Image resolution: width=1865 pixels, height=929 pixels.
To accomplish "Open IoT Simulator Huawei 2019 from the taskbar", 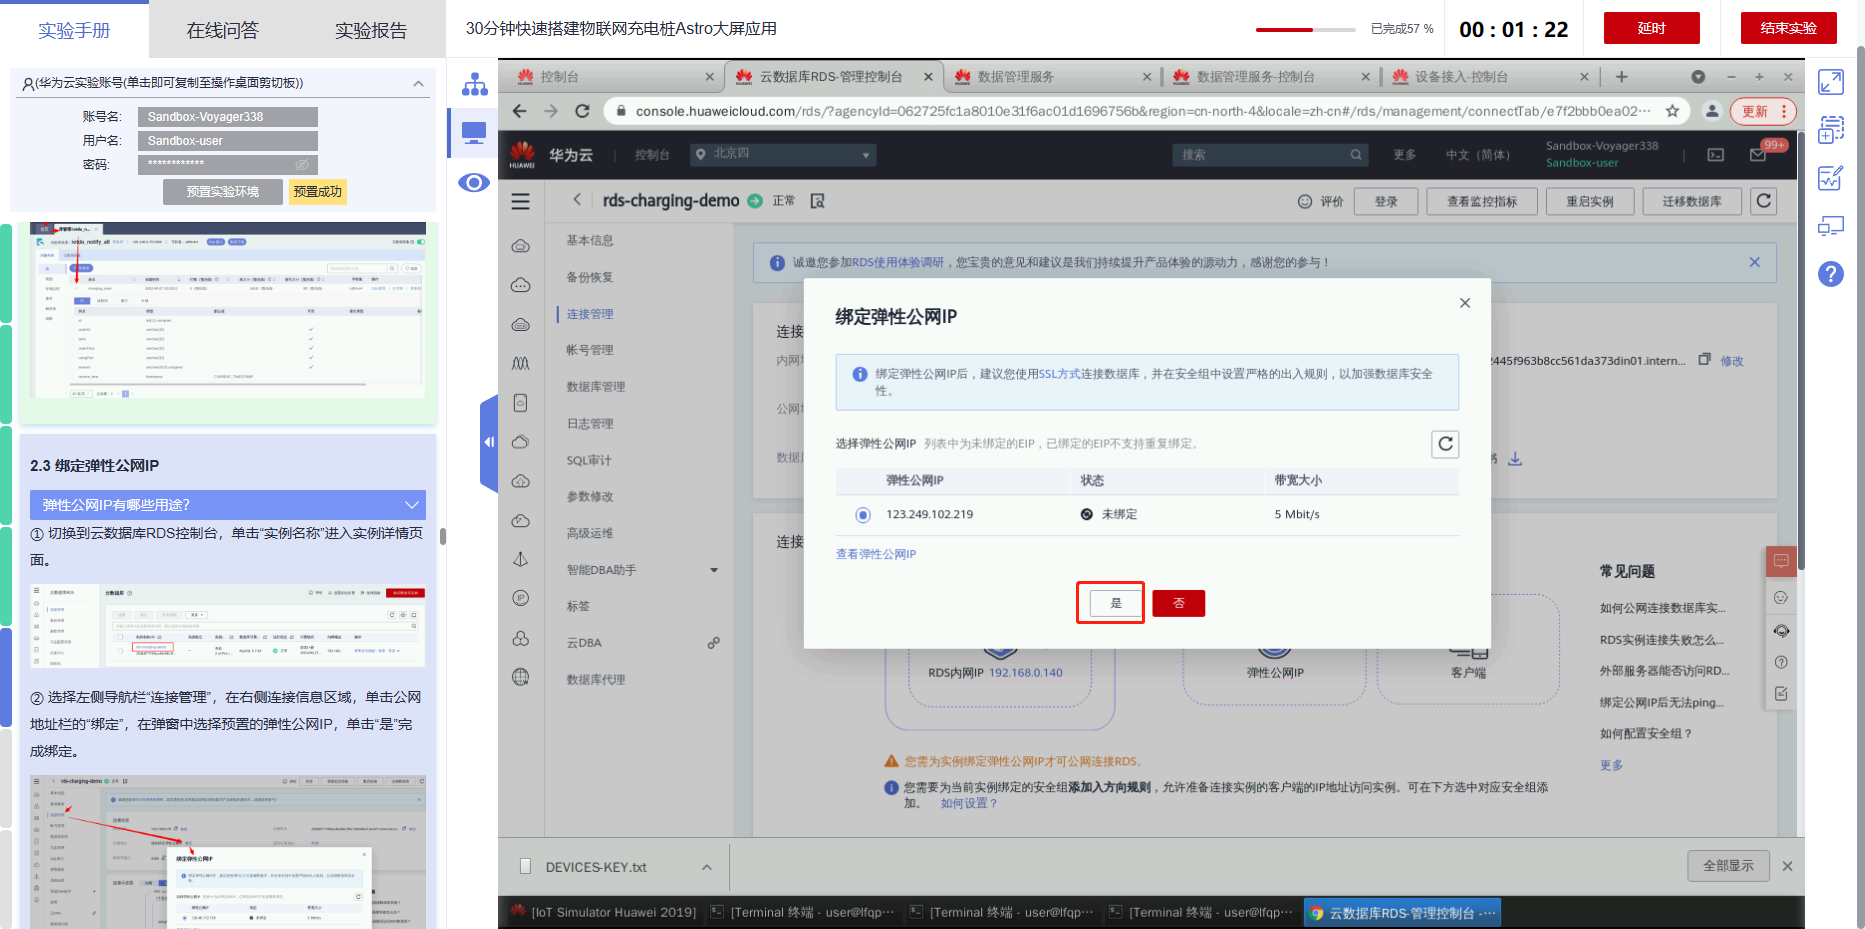I will click(x=603, y=913).
